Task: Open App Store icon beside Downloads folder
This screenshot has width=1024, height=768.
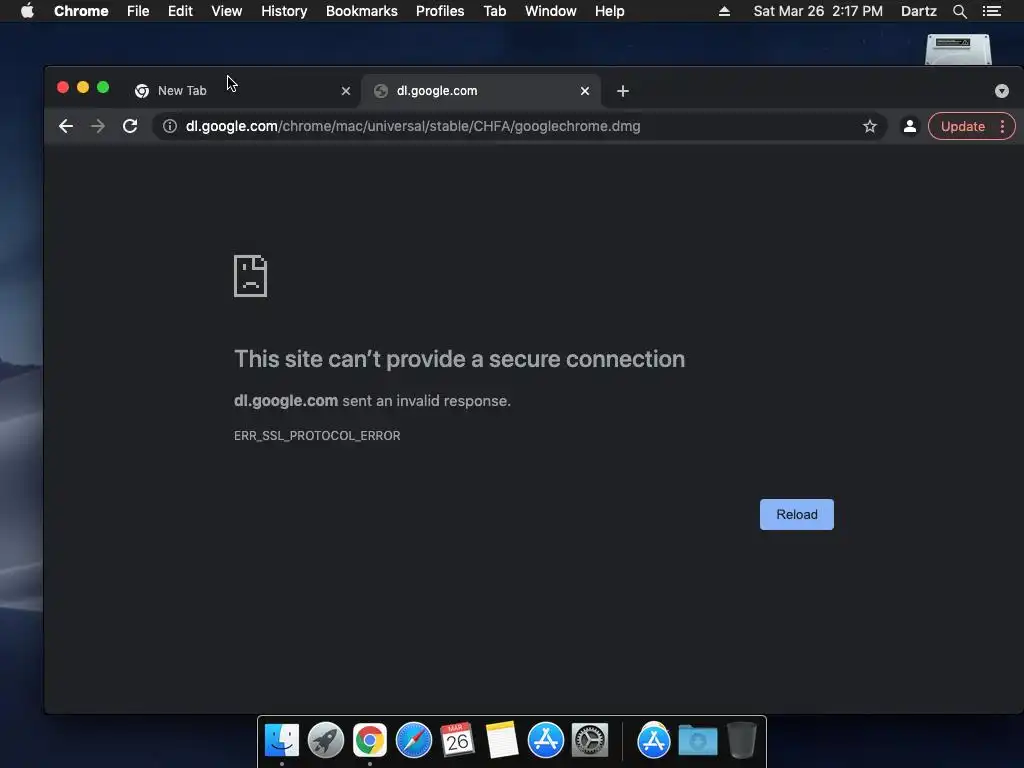Action: point(654,740)
